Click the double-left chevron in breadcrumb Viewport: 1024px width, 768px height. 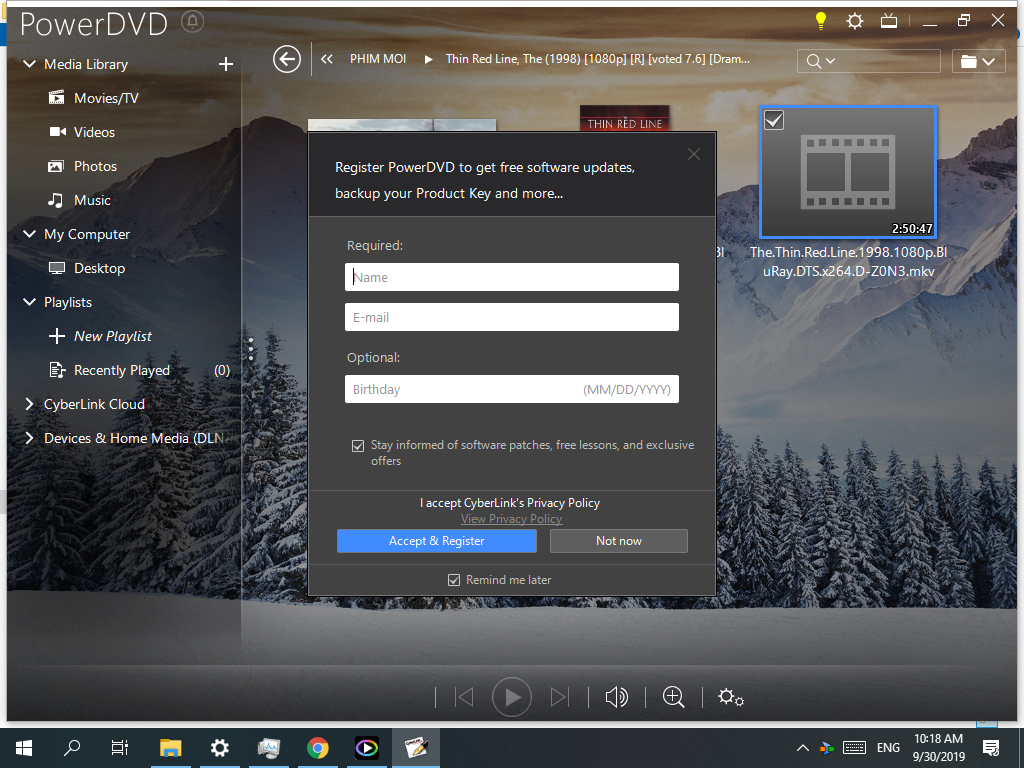(x=327, y=59)
